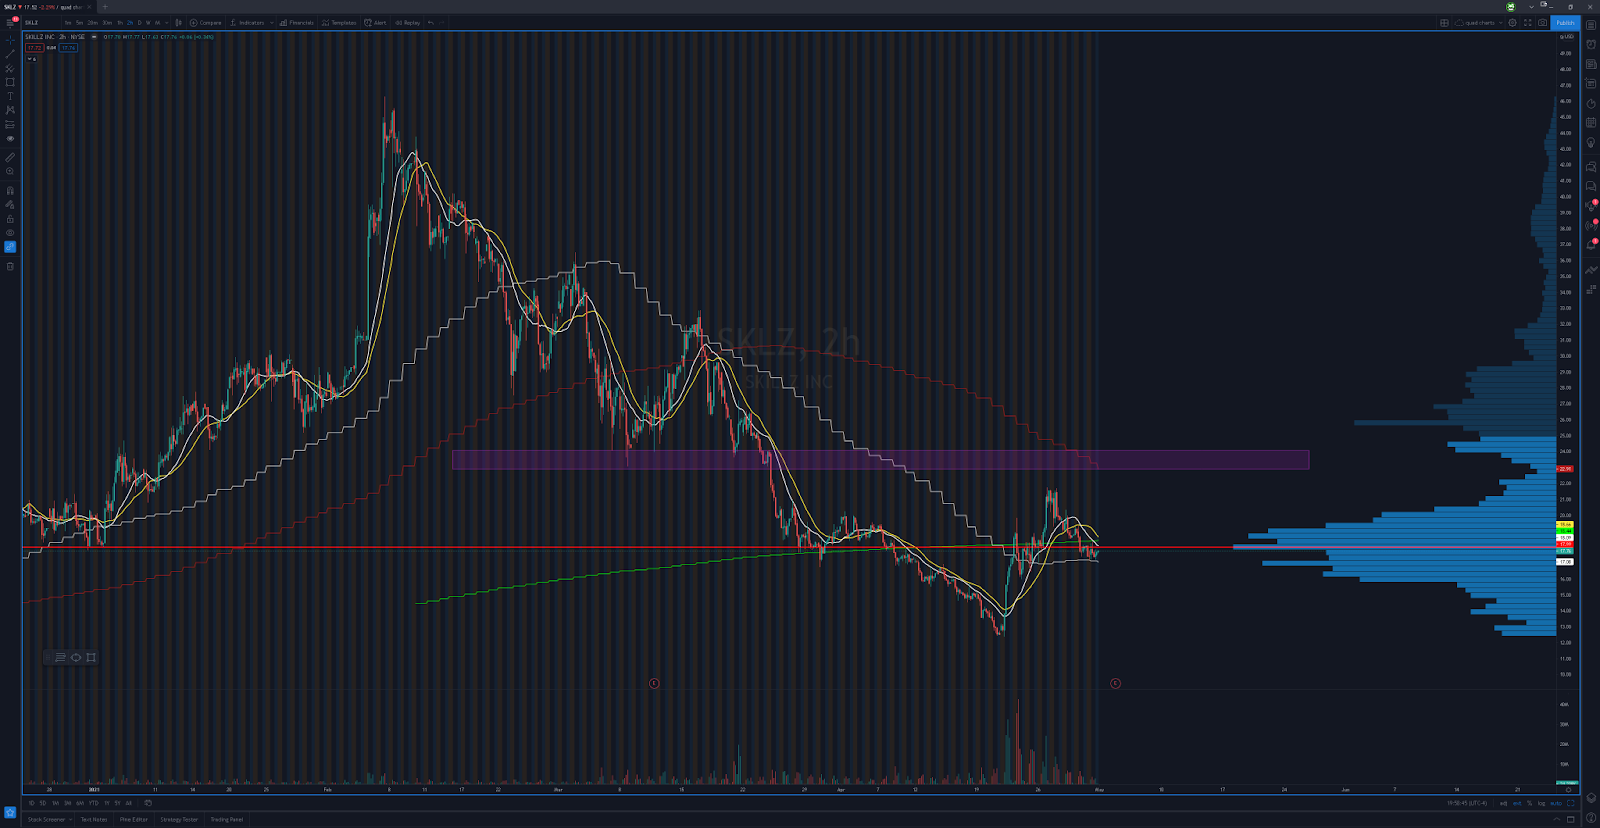Viewport: 1600px width, 828px height.
Task: Redo the chart action
Action: click(442, 22)
